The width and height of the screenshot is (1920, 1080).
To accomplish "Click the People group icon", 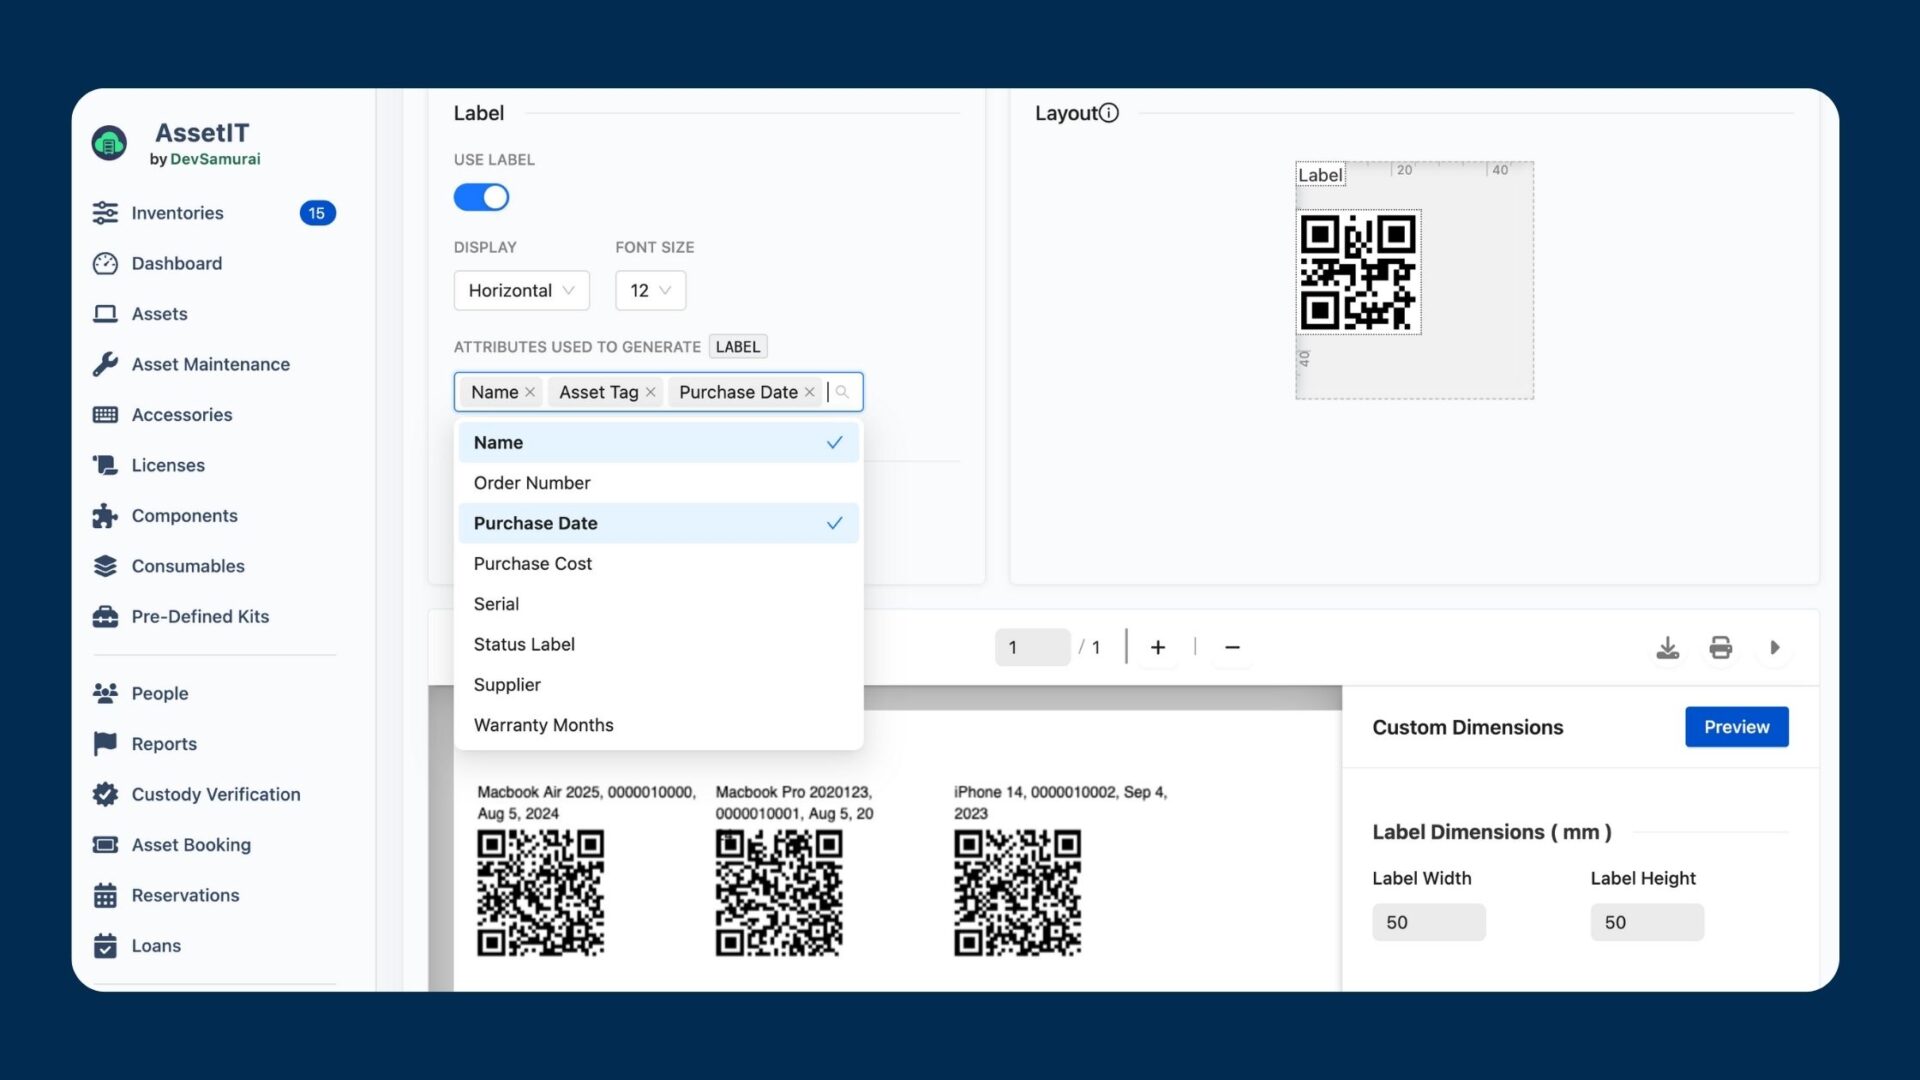I will click(105, 693).
